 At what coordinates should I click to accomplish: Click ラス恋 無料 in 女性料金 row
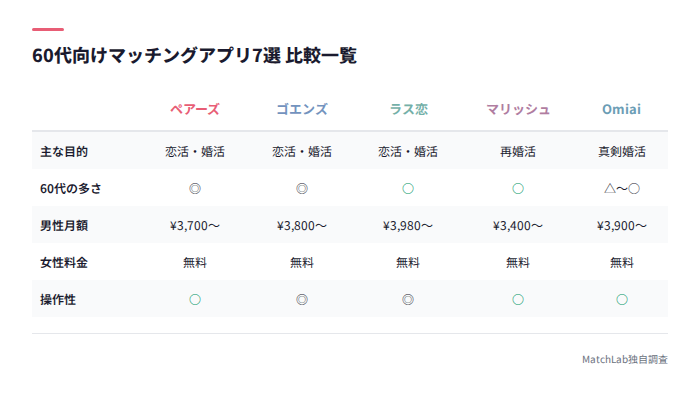[408, 263]
